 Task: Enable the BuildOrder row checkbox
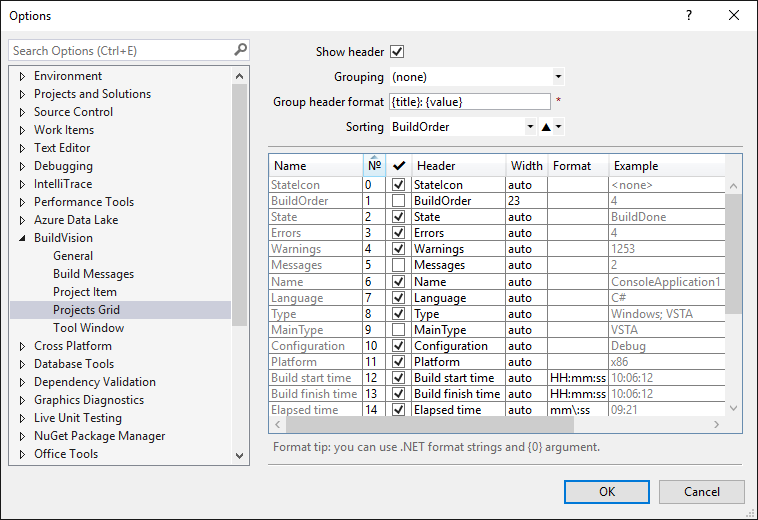click(398, 201)
